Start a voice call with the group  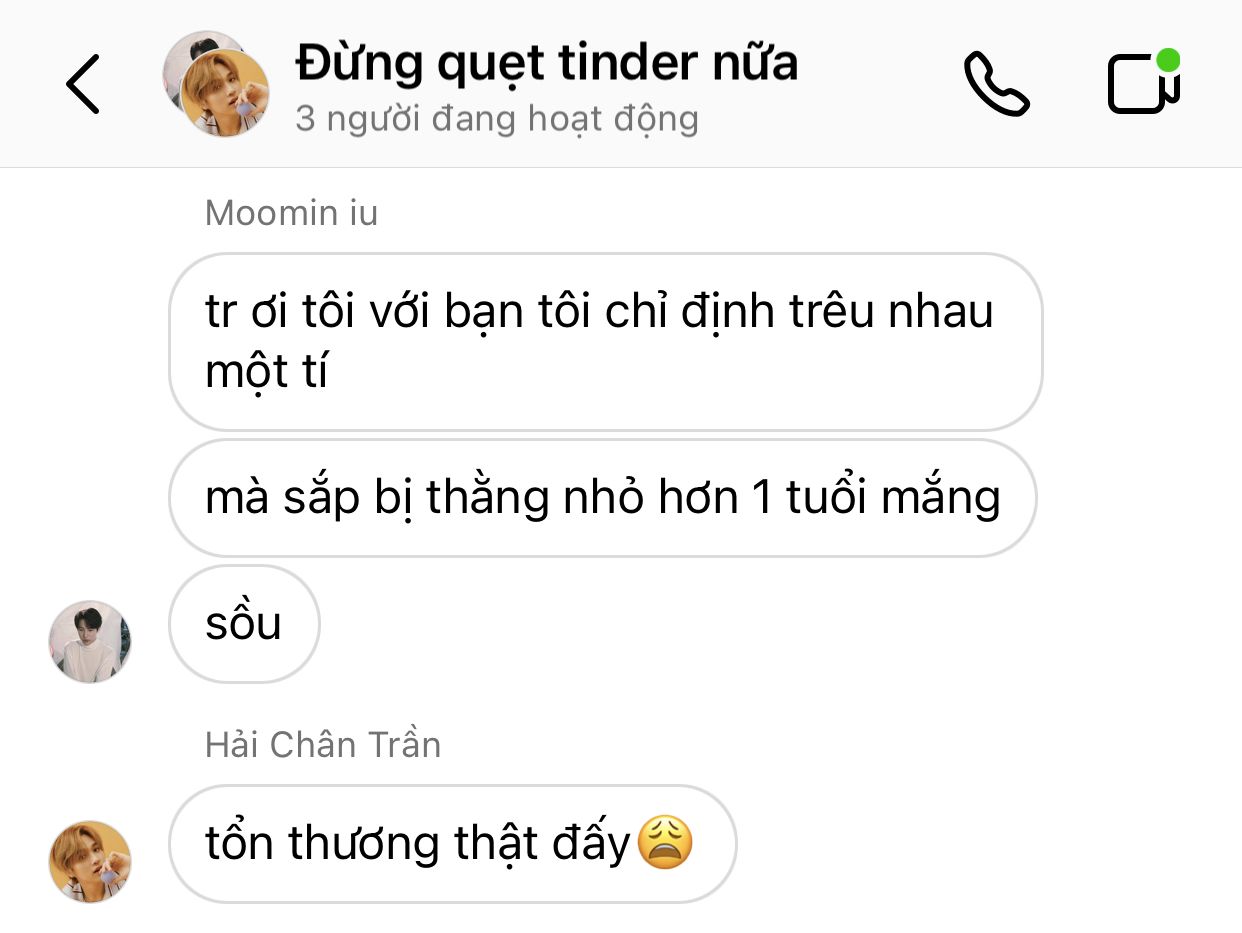tap(996, 84)
